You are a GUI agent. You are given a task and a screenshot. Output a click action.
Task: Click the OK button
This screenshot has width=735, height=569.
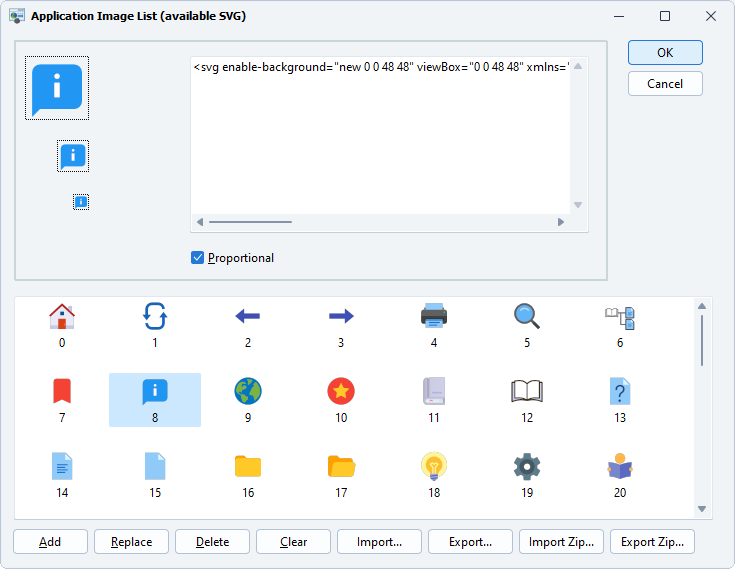click(665, 53)
